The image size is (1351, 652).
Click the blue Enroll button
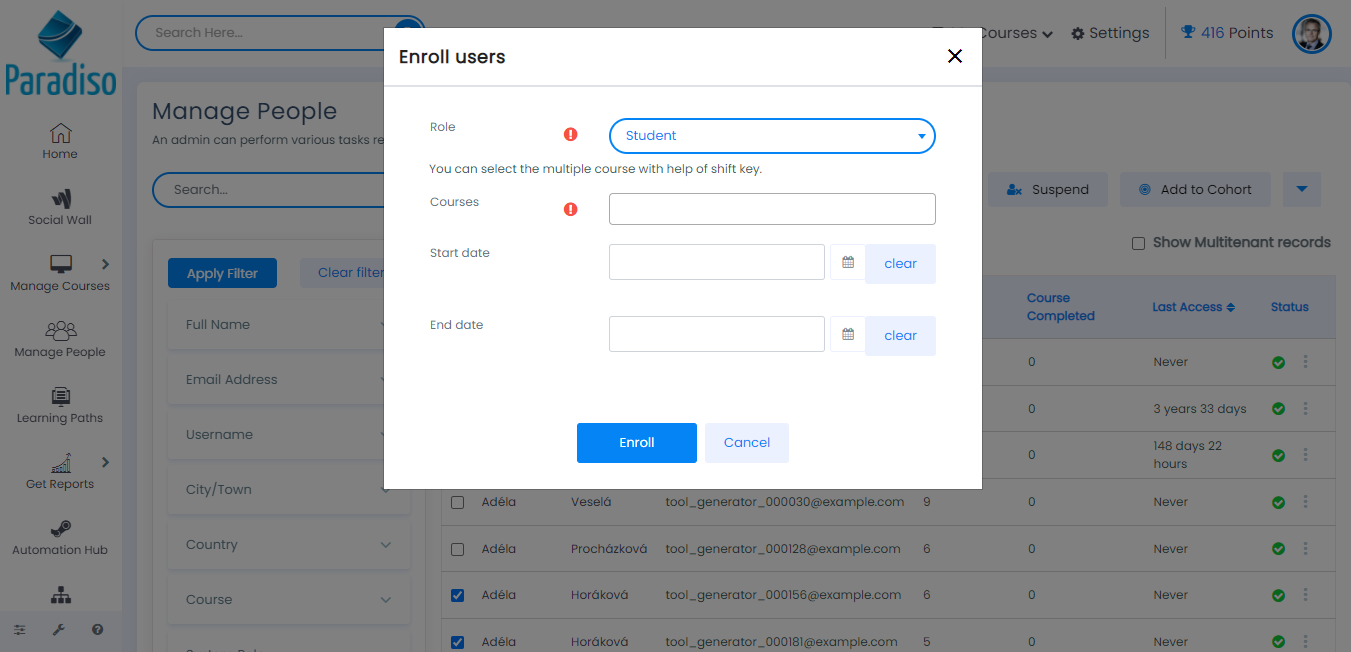(x=636, y=443)
